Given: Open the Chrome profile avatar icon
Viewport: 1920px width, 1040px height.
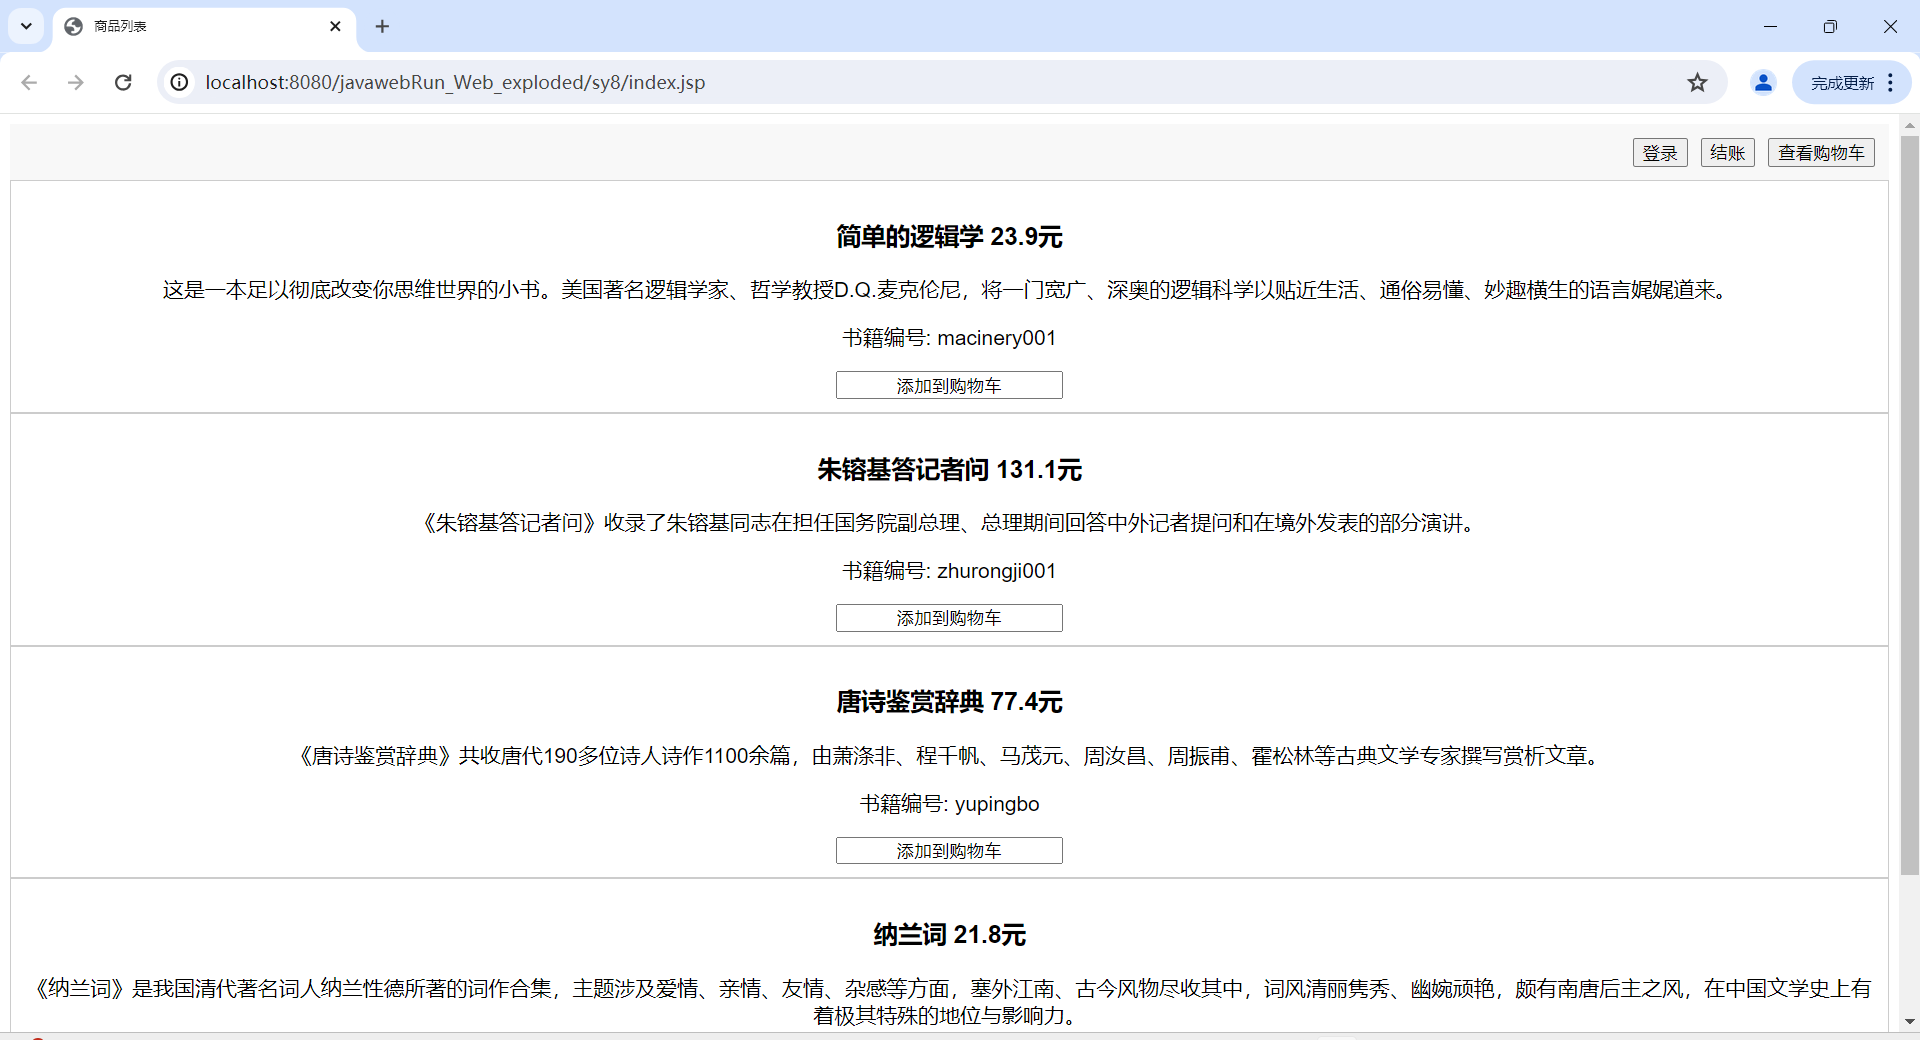Looking at the screenshot, I should coord(1763,82).
